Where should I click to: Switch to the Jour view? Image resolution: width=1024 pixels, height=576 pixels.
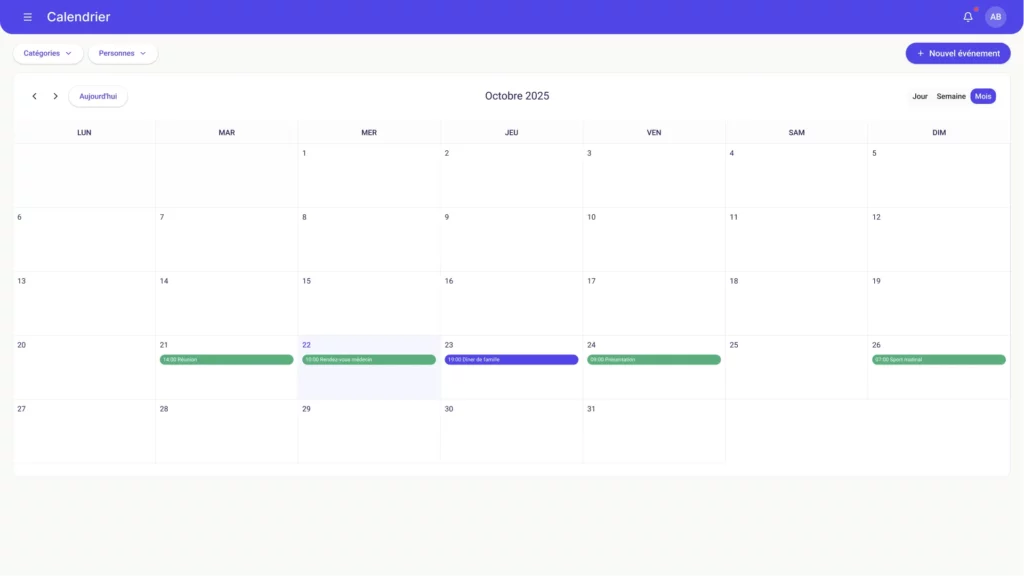tap(920, 96)
